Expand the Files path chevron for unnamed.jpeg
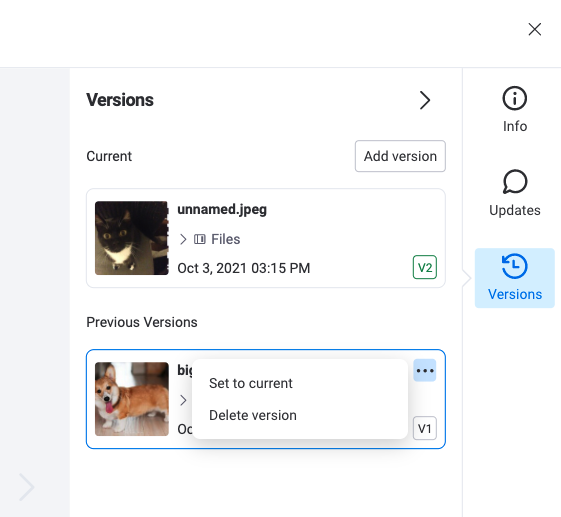 pos(183,239)
